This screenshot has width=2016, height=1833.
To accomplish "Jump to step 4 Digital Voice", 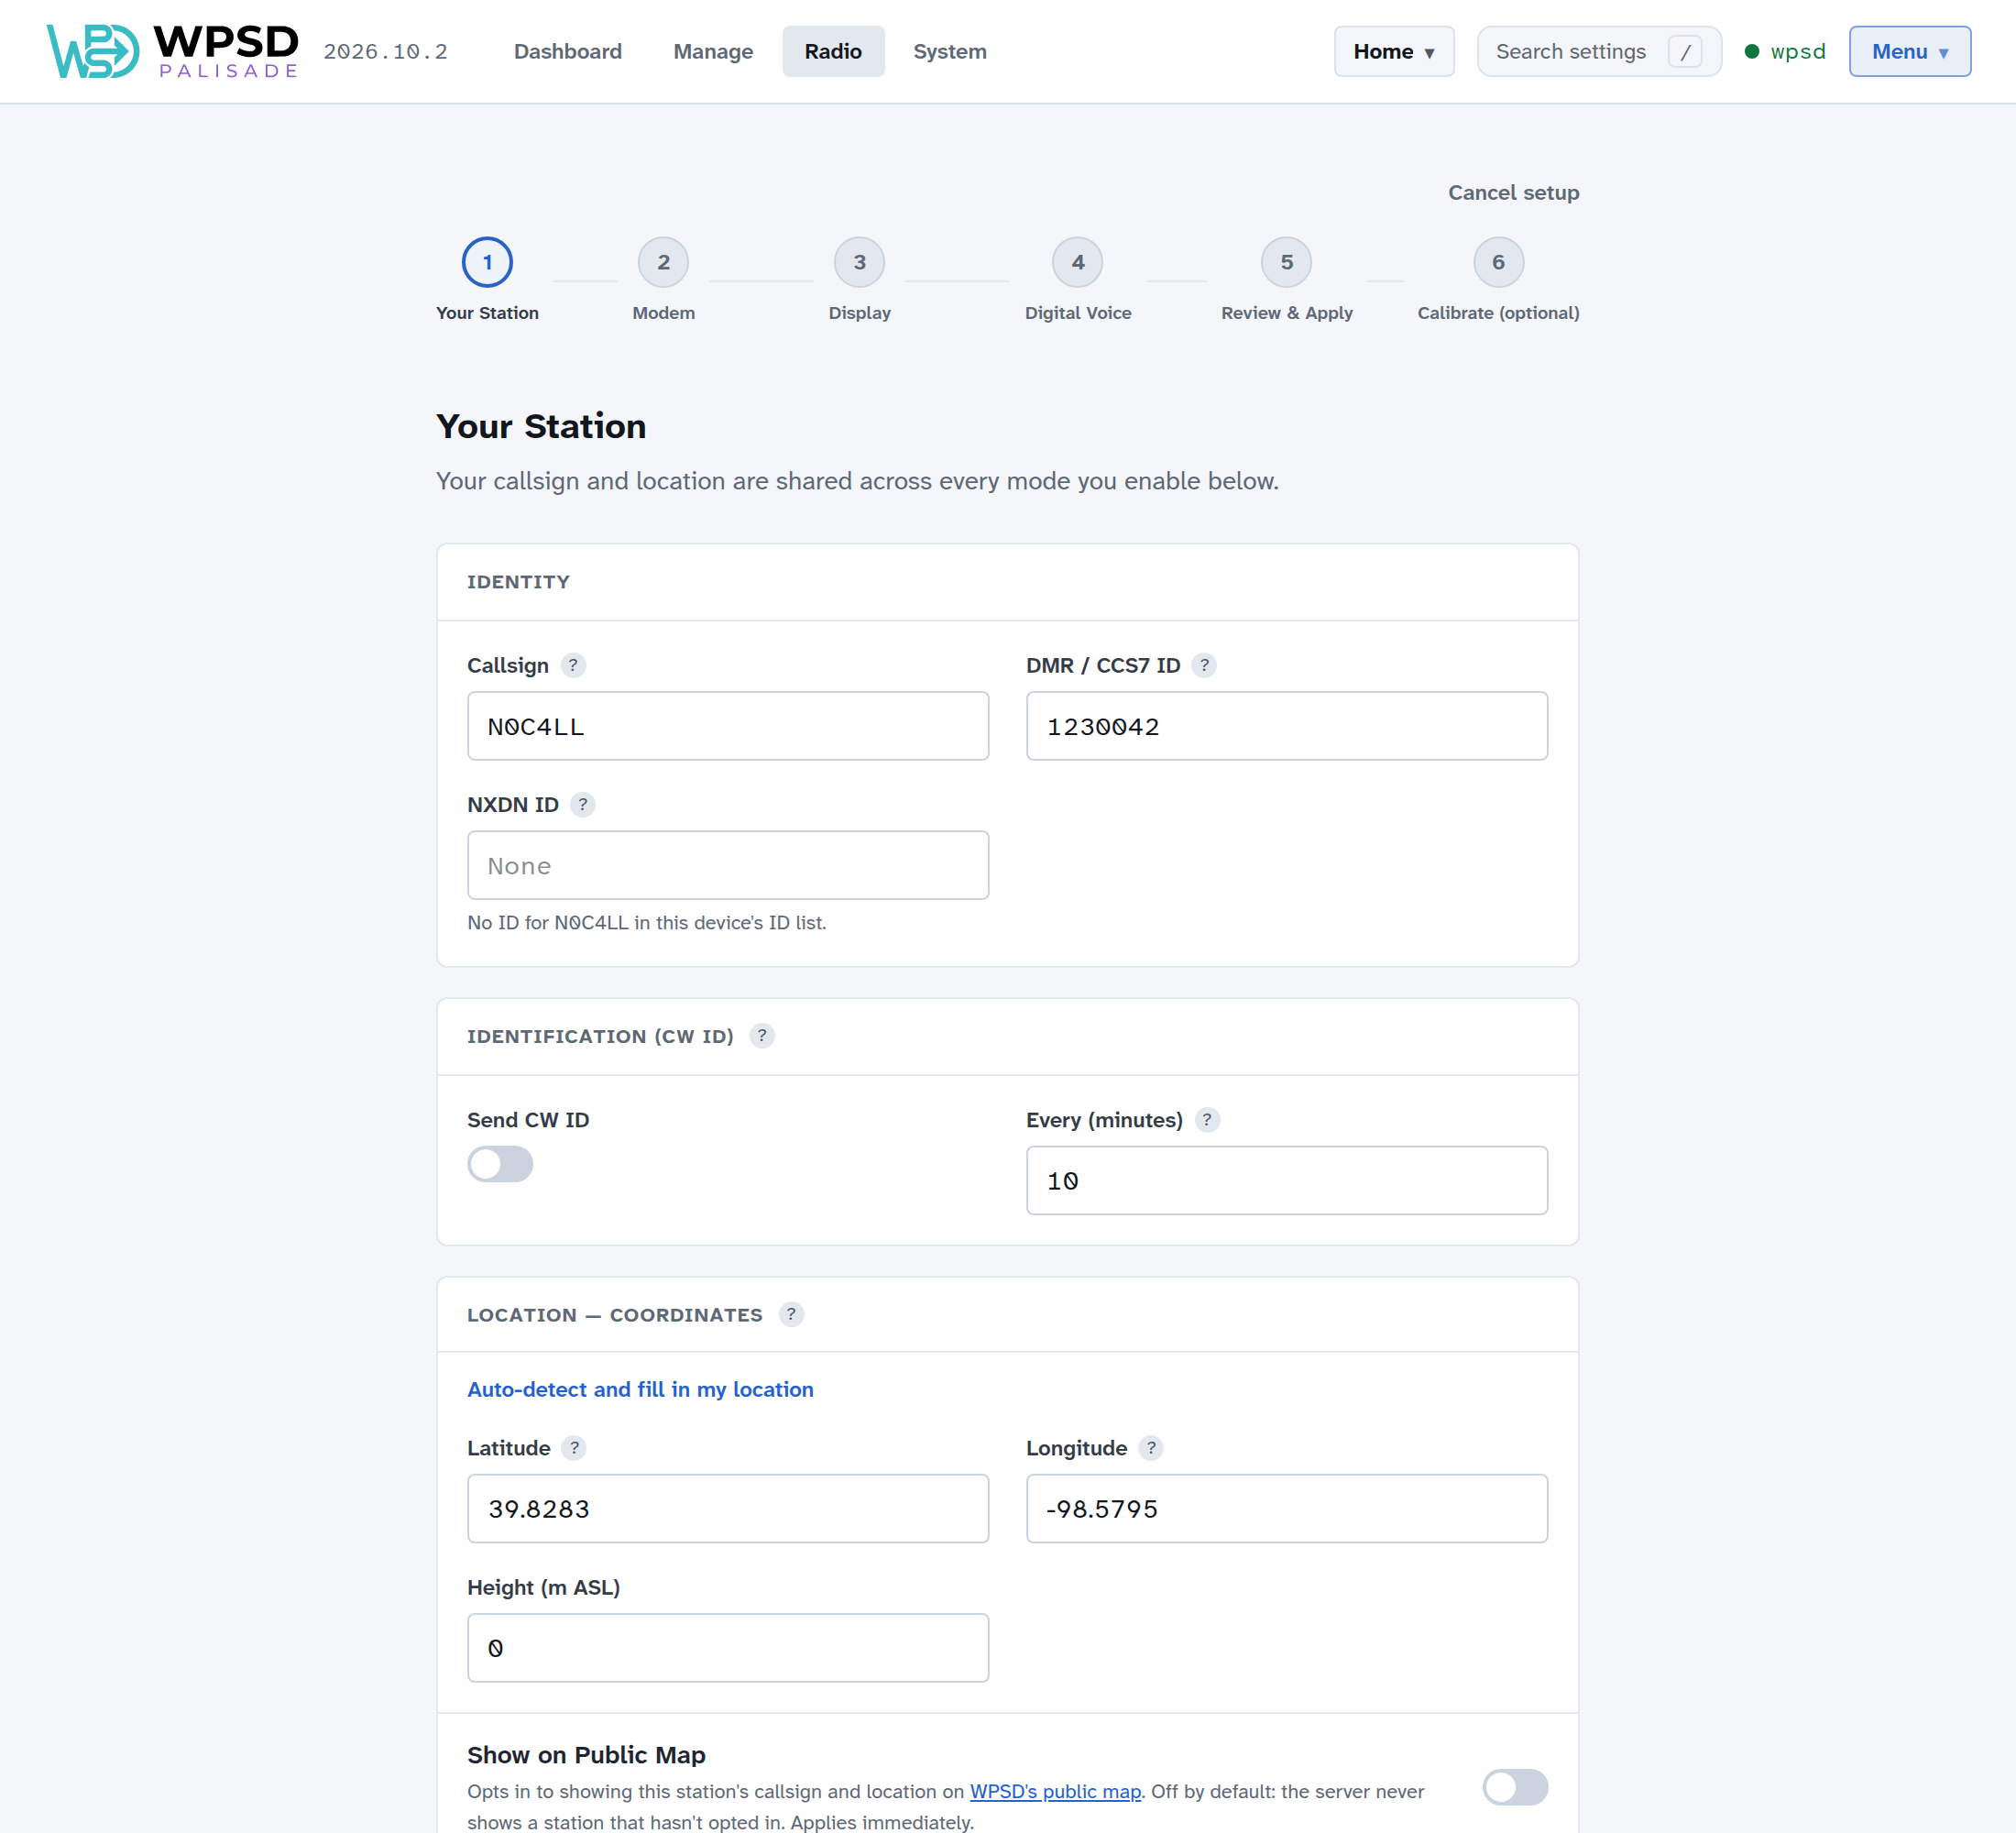I will [1078, 280].
